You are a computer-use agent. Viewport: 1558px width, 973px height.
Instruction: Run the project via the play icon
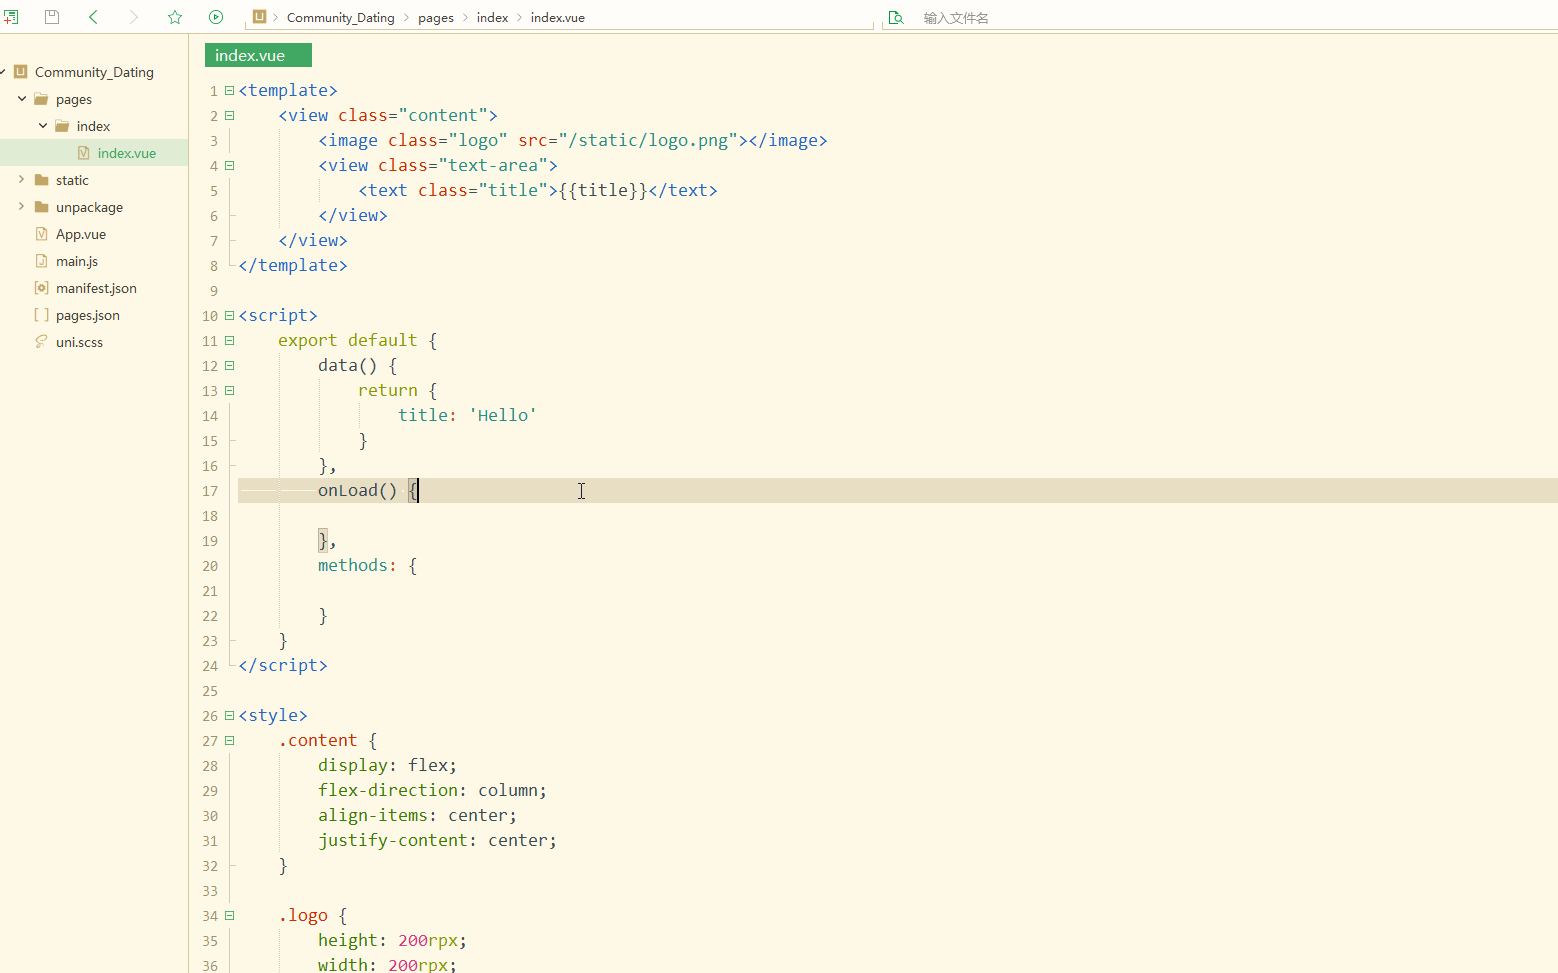pos(216,17)
